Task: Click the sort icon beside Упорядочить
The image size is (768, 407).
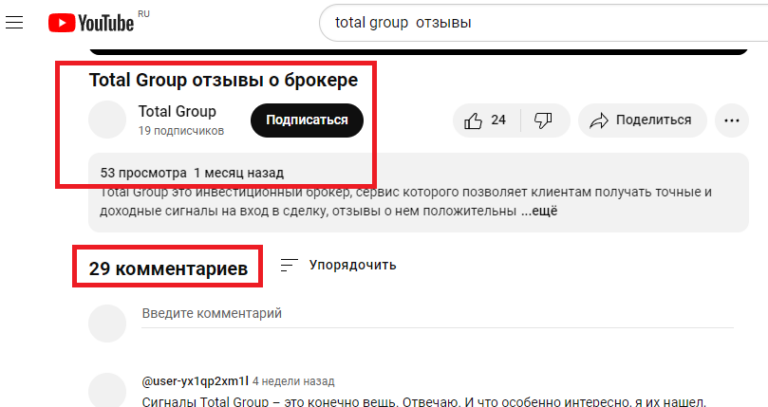Action: point(289,265)
